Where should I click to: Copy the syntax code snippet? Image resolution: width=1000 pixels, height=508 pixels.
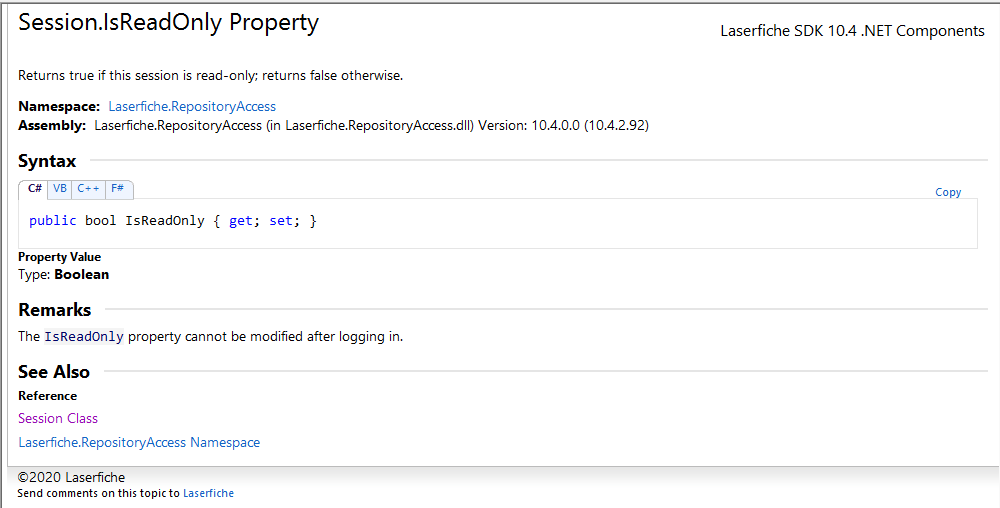pos(948,192)
